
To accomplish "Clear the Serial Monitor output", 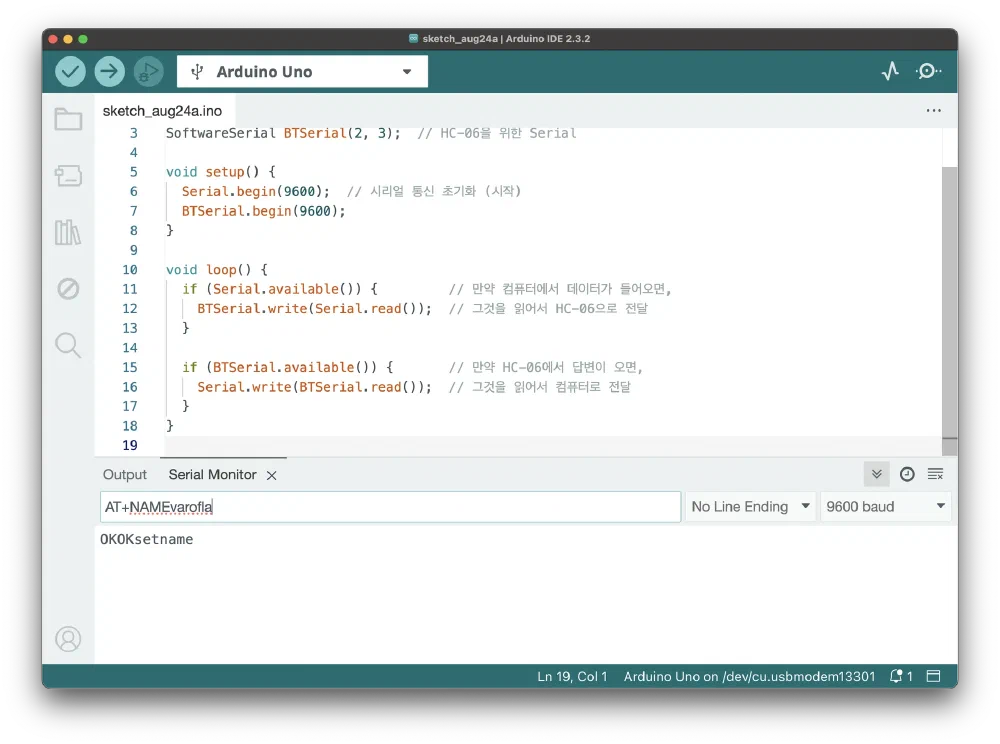I will [x=935, y=474].
